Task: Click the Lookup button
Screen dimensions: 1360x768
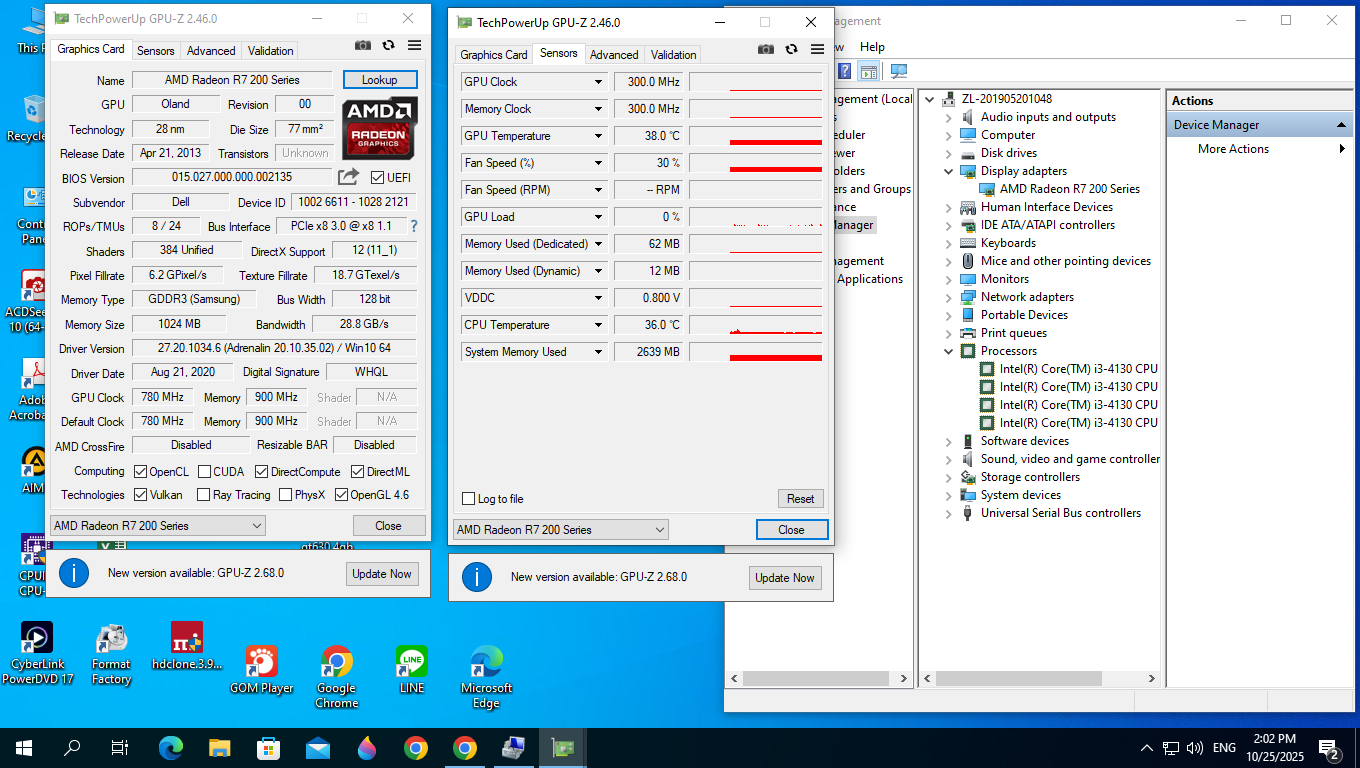Action: tap(379, 80)
